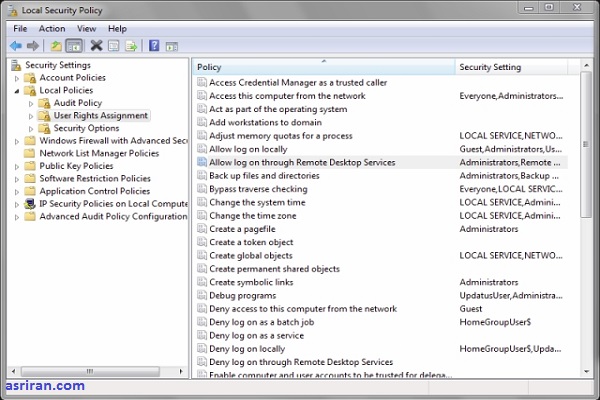Image resolution: width=600 pixels, height=400 pixels.
Task: Open the Action menu
Action: pyautogui.click(x=52, y=29)
